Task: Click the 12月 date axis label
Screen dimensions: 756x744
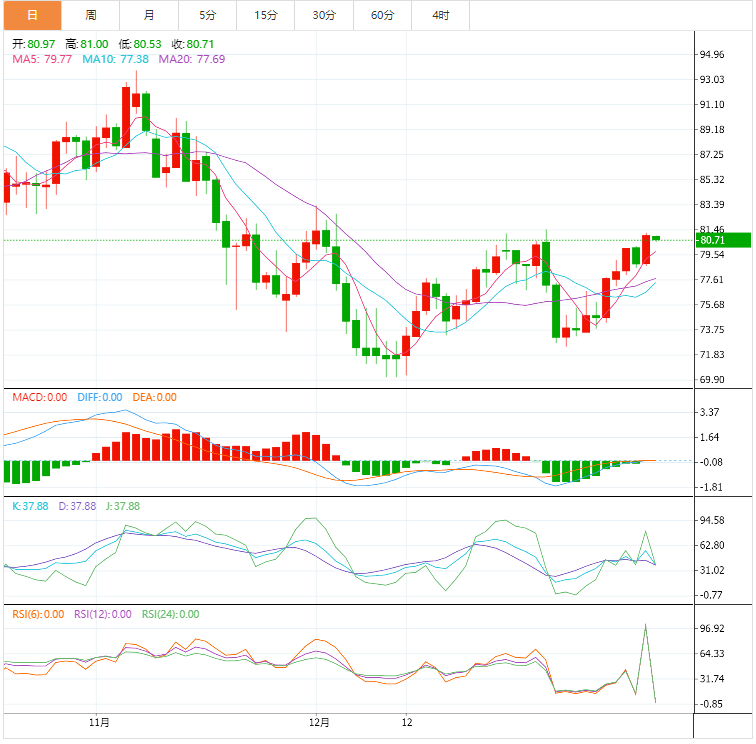Action: [318, 721]
